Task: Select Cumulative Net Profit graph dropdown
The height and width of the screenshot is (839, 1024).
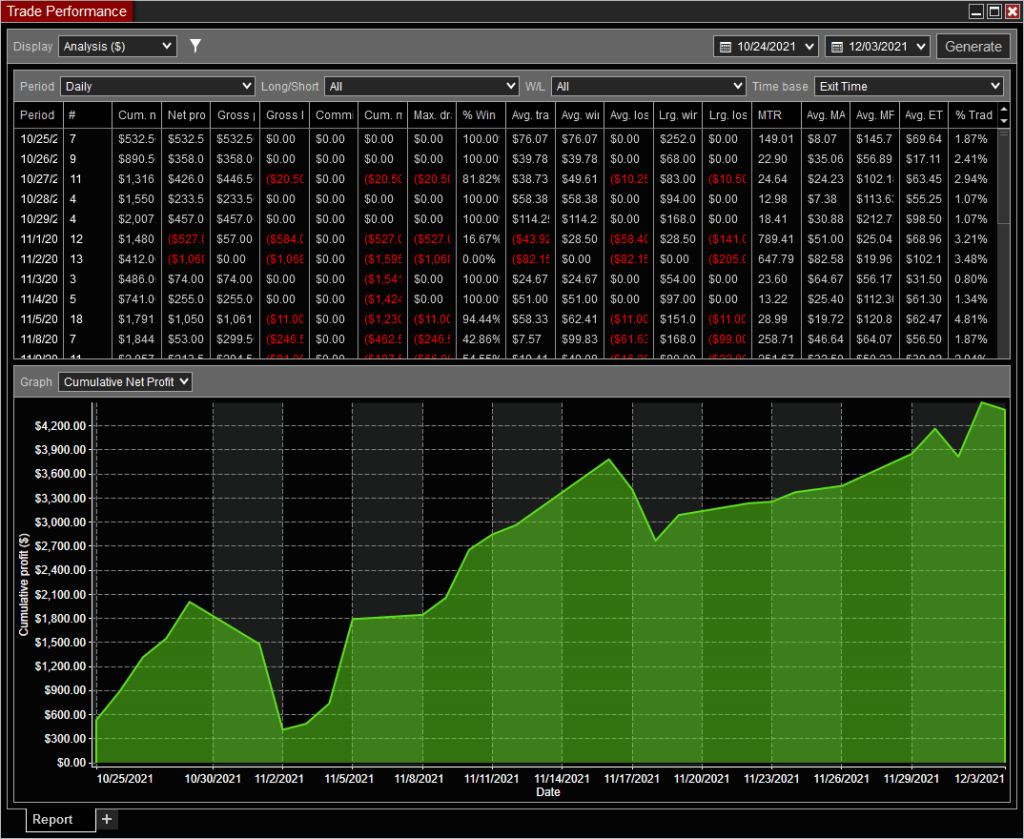Action: (125, 381)
